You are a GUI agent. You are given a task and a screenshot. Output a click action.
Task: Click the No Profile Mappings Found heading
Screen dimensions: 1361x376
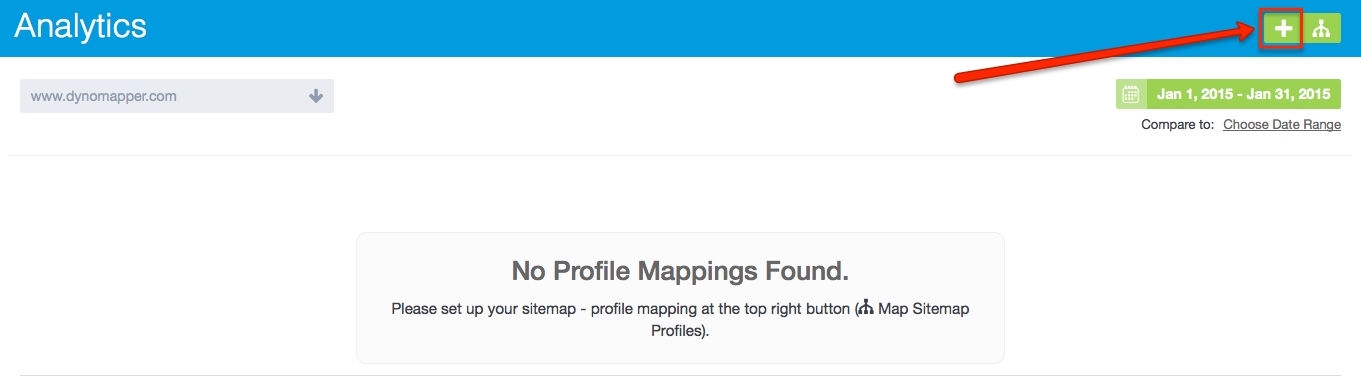coord(680,271)
